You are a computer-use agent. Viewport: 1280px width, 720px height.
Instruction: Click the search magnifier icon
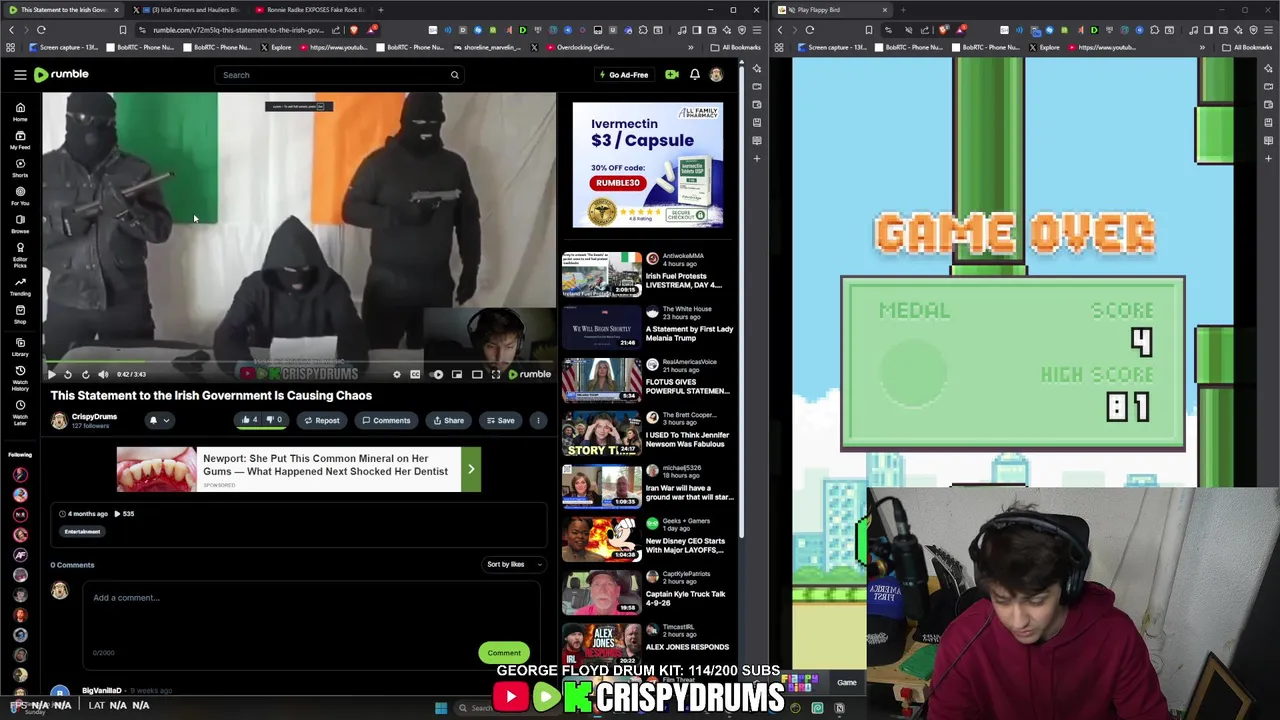454,75
